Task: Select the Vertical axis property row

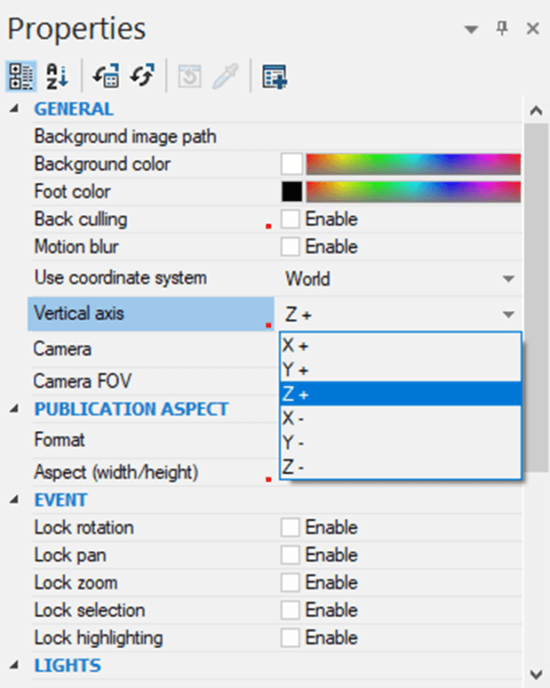Action: point(151,314)
